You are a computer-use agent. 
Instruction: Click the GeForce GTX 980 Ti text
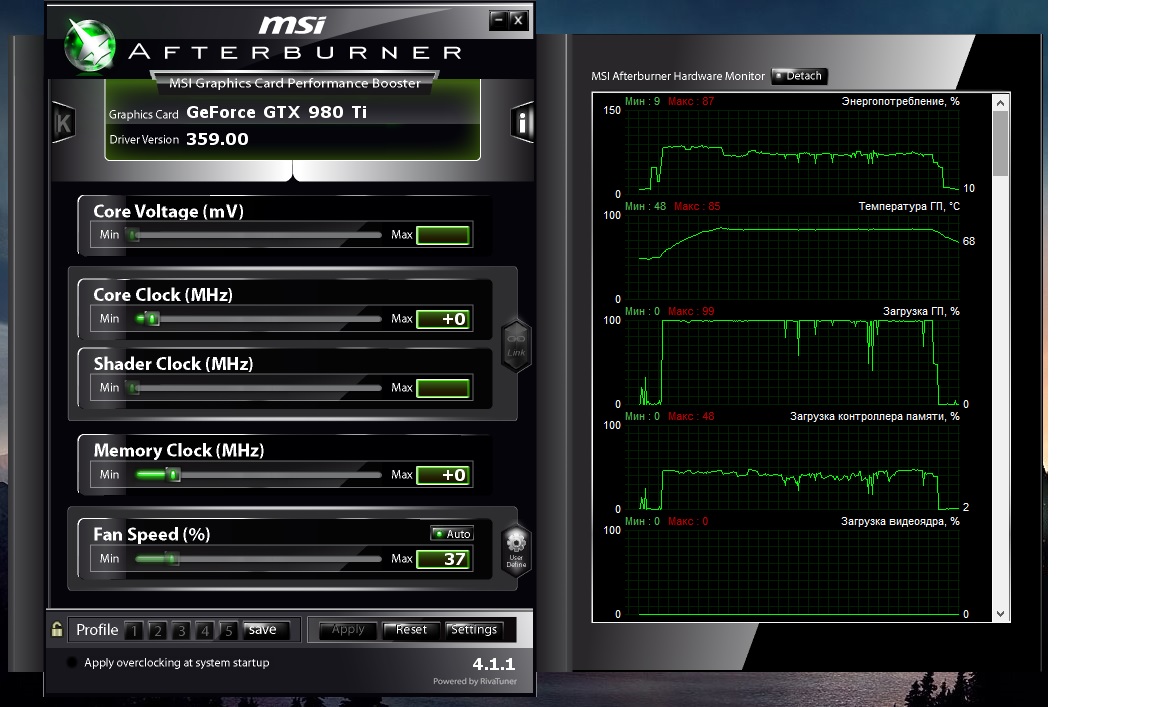[x=276, y=112]
